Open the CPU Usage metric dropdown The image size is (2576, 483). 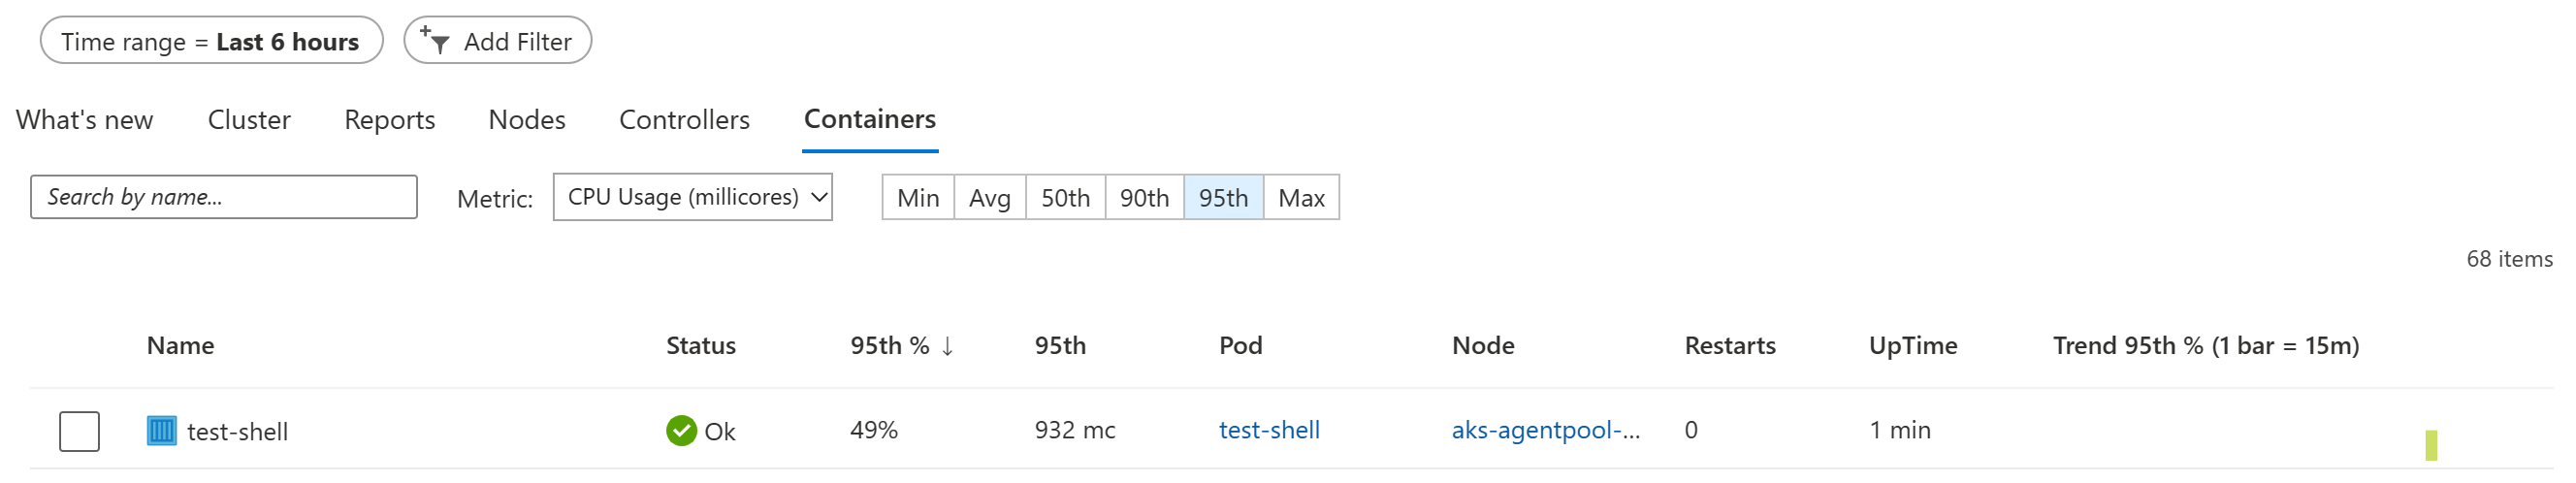(x=692, y=197)
